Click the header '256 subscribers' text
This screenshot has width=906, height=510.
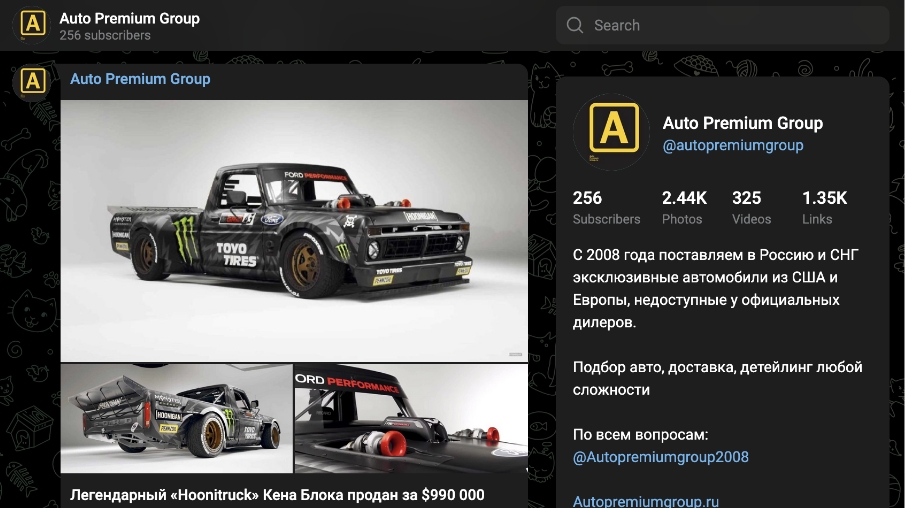[x=105, y=35]
